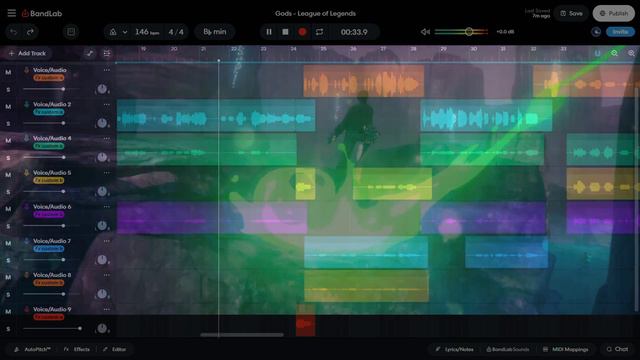Click the Voice/Audio 6 pan knob
Viewport: 640px width, 360px height.
coord(102,225)
